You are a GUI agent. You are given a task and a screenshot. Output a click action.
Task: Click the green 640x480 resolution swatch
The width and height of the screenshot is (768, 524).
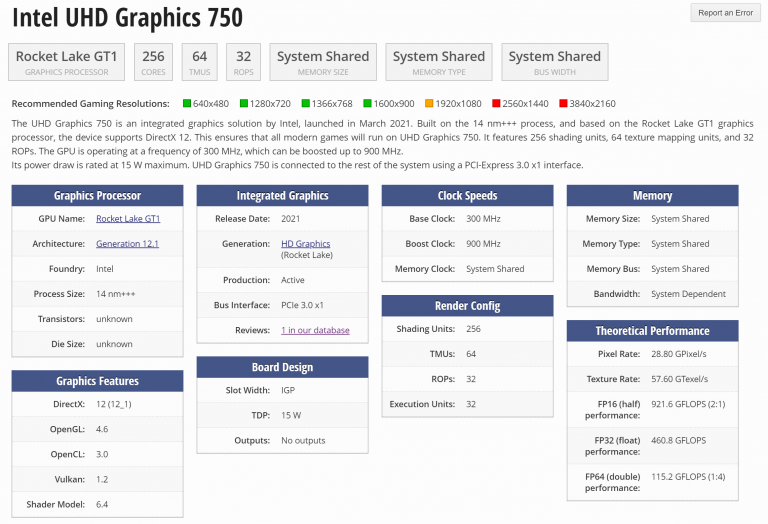click(187, 103)
